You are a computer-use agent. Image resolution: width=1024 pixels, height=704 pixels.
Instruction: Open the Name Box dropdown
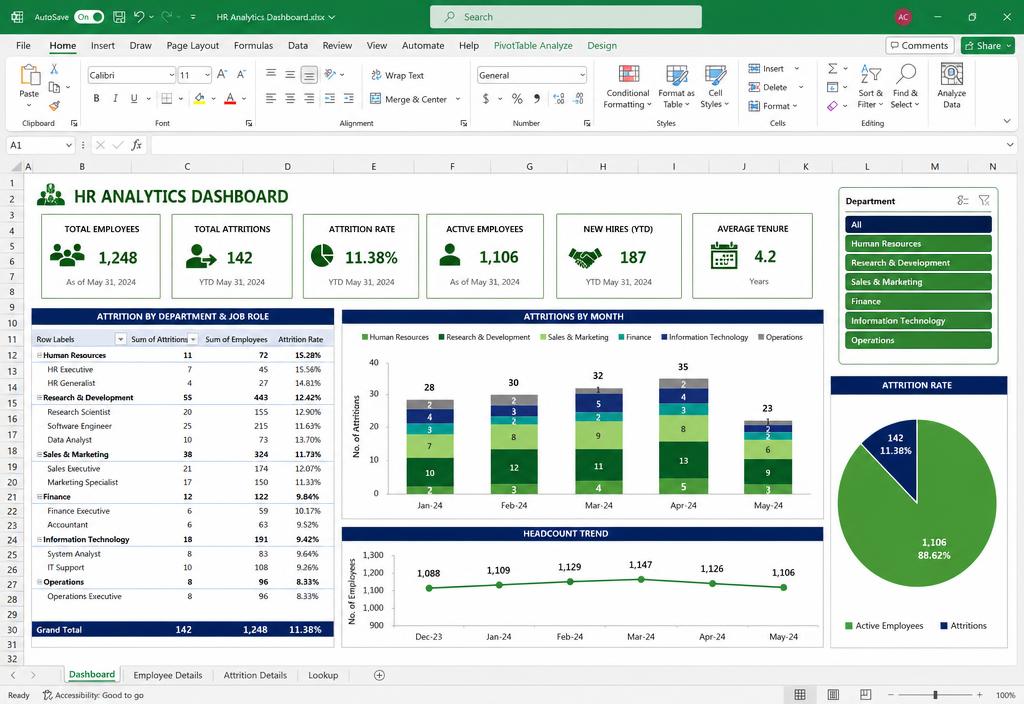(x=69, y=145)
